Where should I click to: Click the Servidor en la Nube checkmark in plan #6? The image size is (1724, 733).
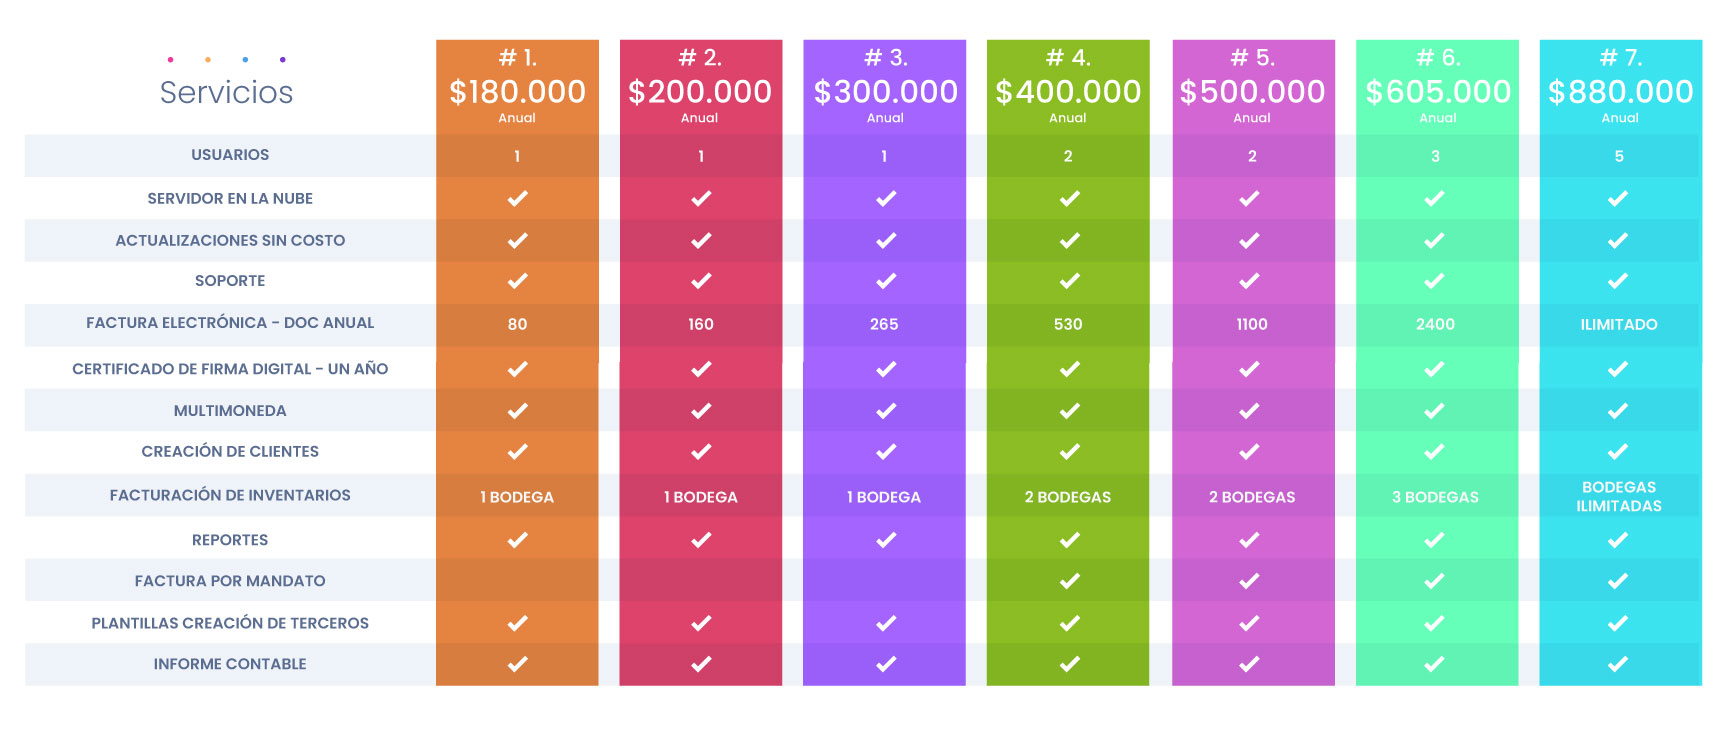pyautogui.click(x=1434, y=199)
